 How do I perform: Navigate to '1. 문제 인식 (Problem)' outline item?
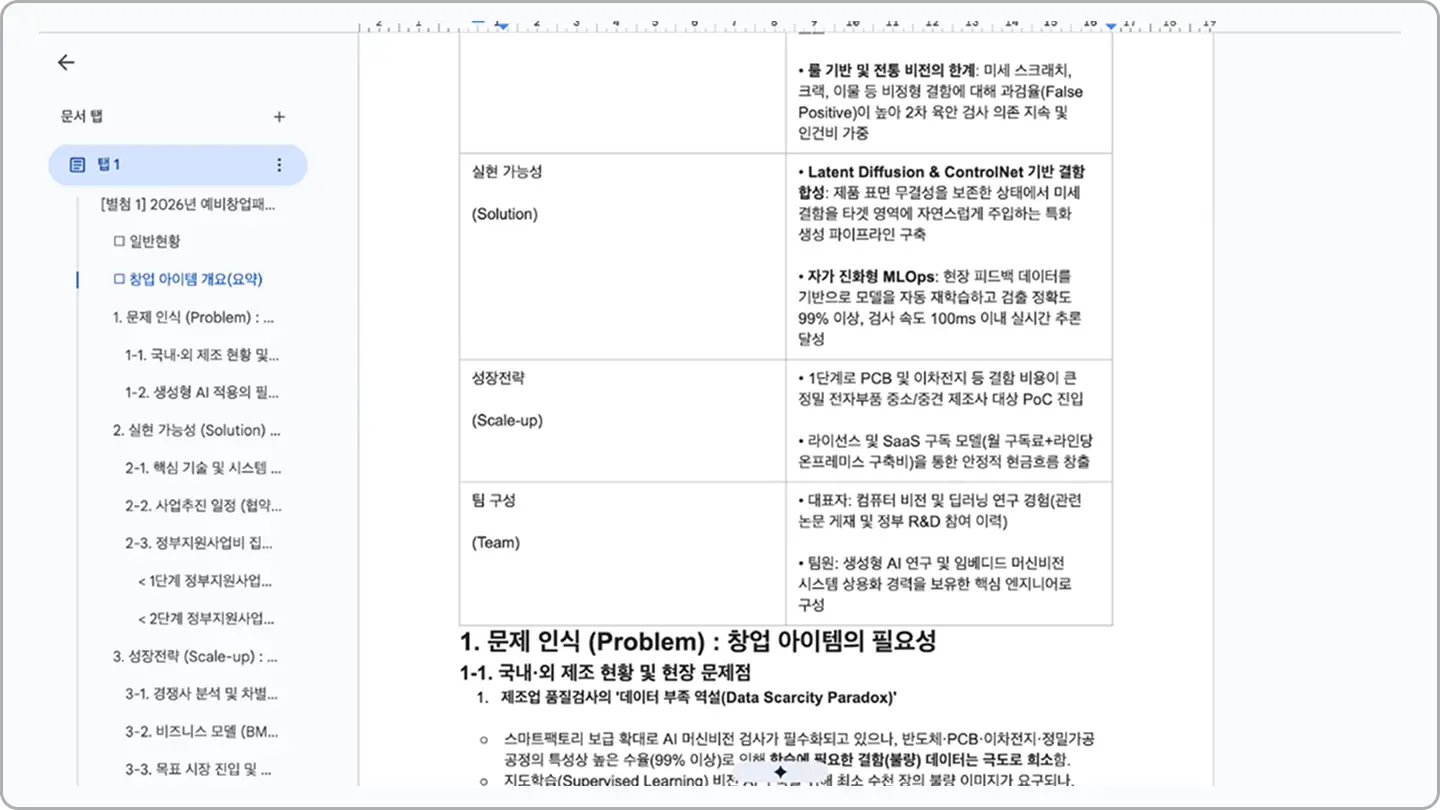pyautogui.click(x=194, y=317)
